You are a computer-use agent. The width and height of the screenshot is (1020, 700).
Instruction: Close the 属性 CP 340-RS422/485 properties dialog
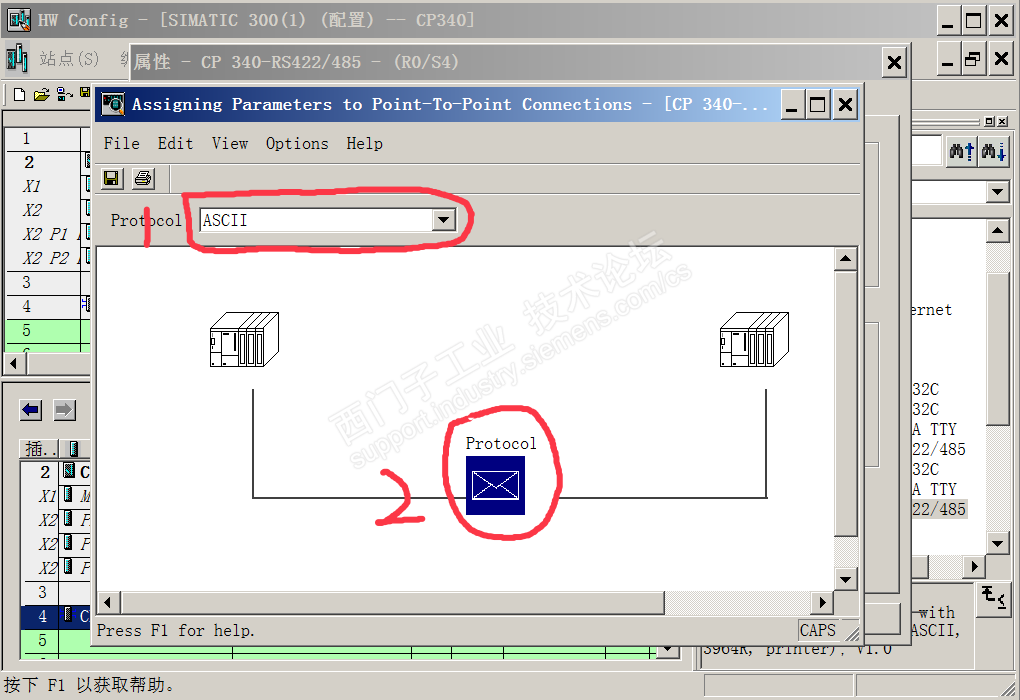coord(894,62)
